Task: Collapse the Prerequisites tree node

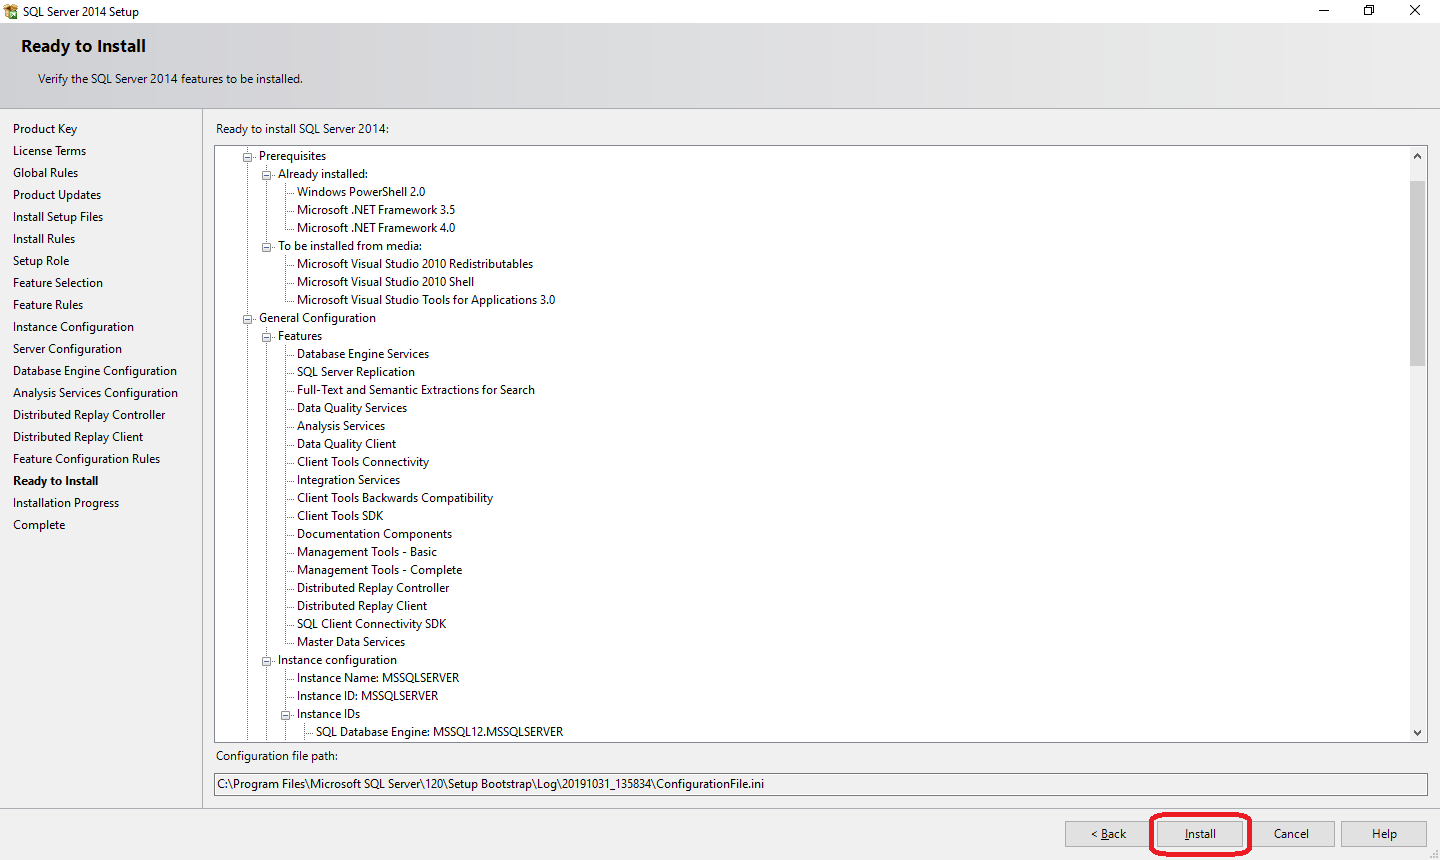Action: click(248, 157)
